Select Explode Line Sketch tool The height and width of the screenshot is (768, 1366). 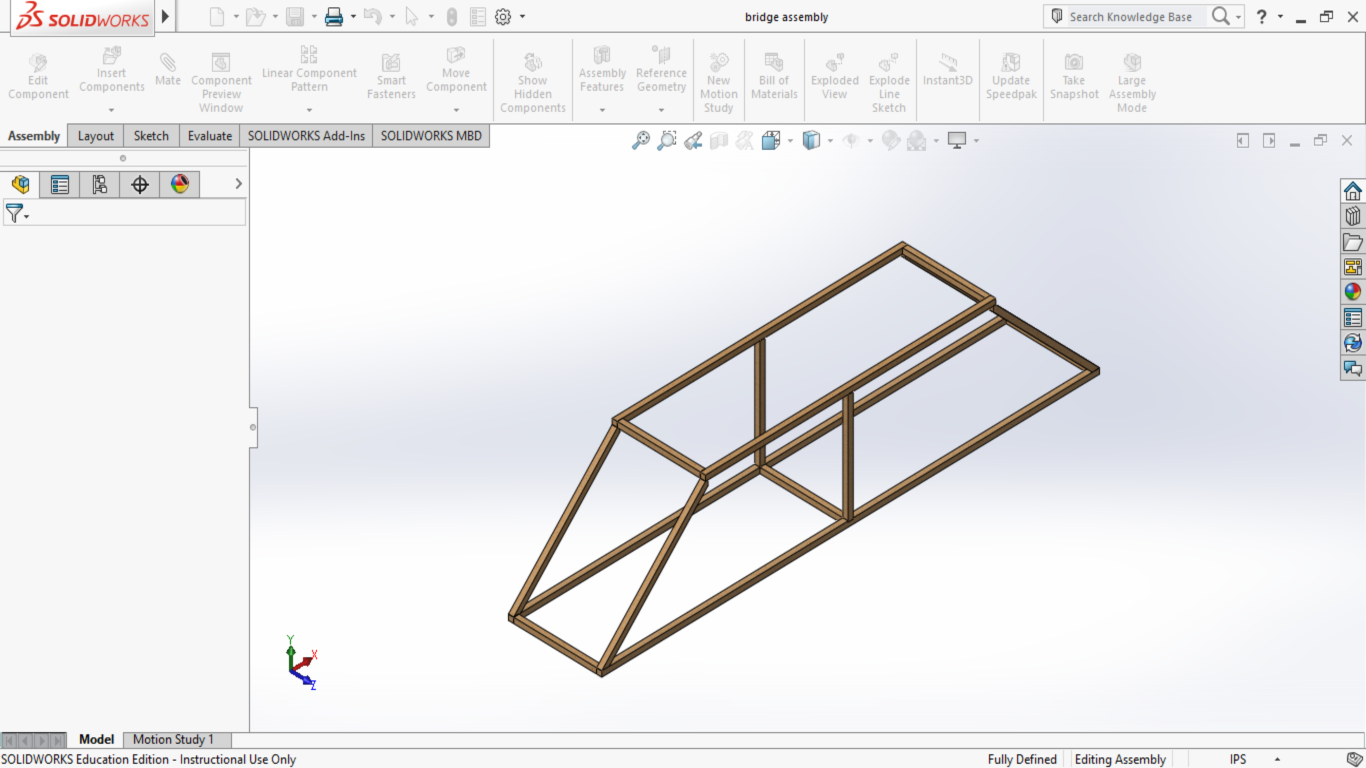(889, 83)
